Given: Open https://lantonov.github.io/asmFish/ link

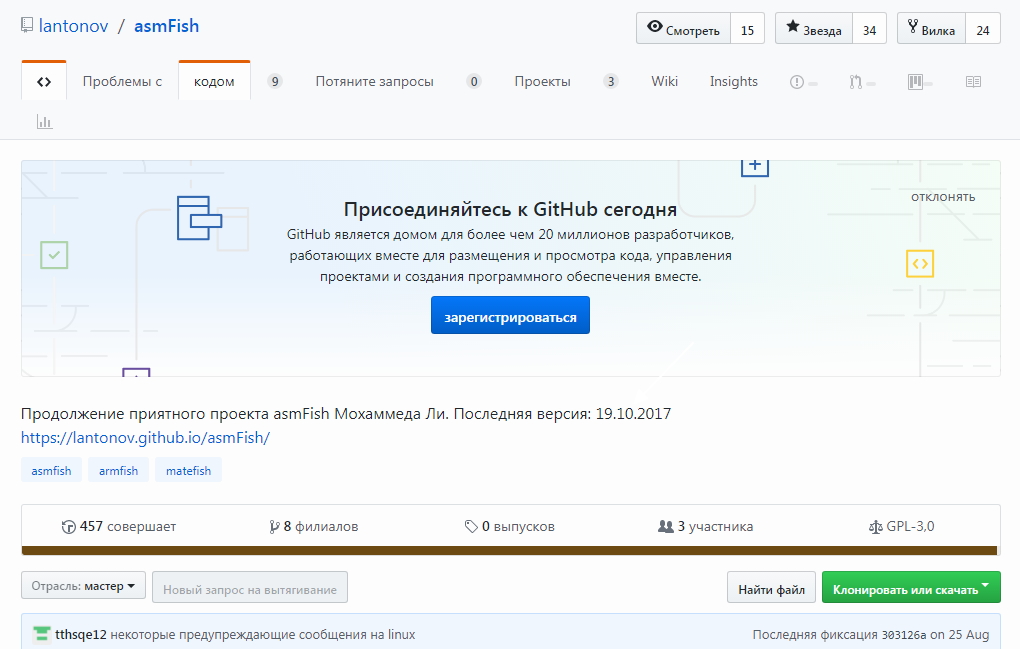Looking at the screenshot, I should click(x=145, y=438).
